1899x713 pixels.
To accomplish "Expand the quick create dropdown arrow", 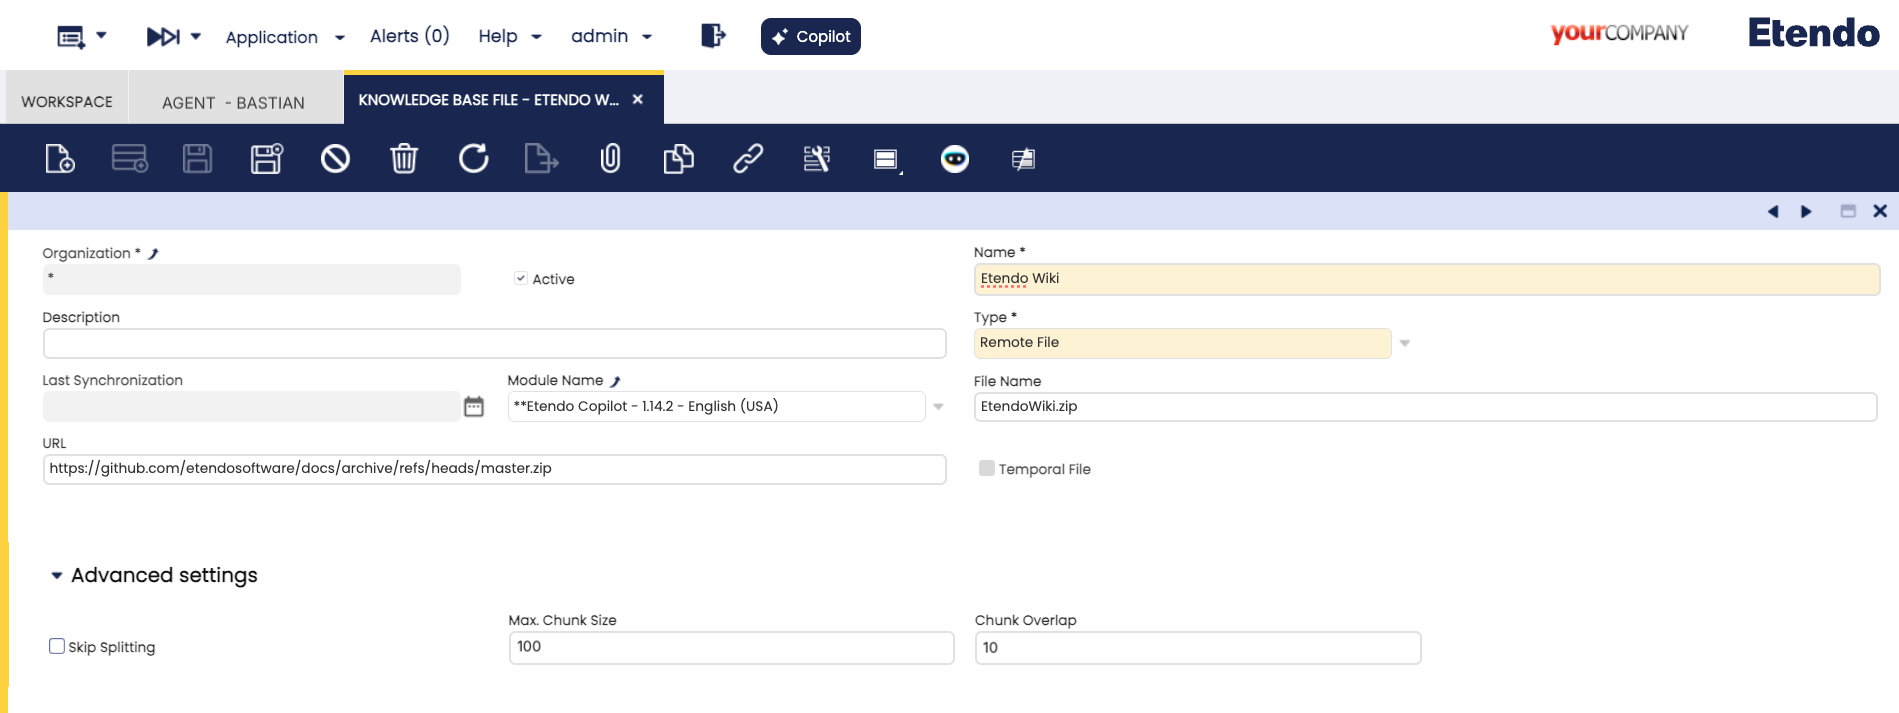I will pos(101,36).
